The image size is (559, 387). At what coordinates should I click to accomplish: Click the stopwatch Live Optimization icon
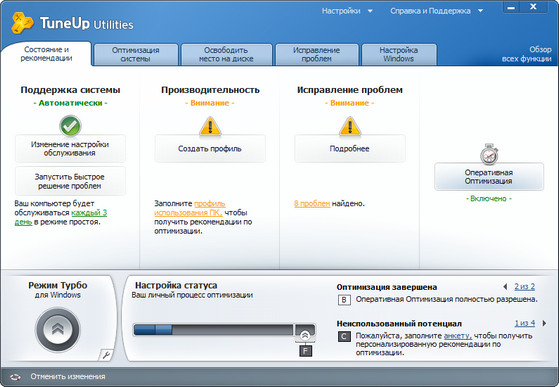click(x=489, y=154)
